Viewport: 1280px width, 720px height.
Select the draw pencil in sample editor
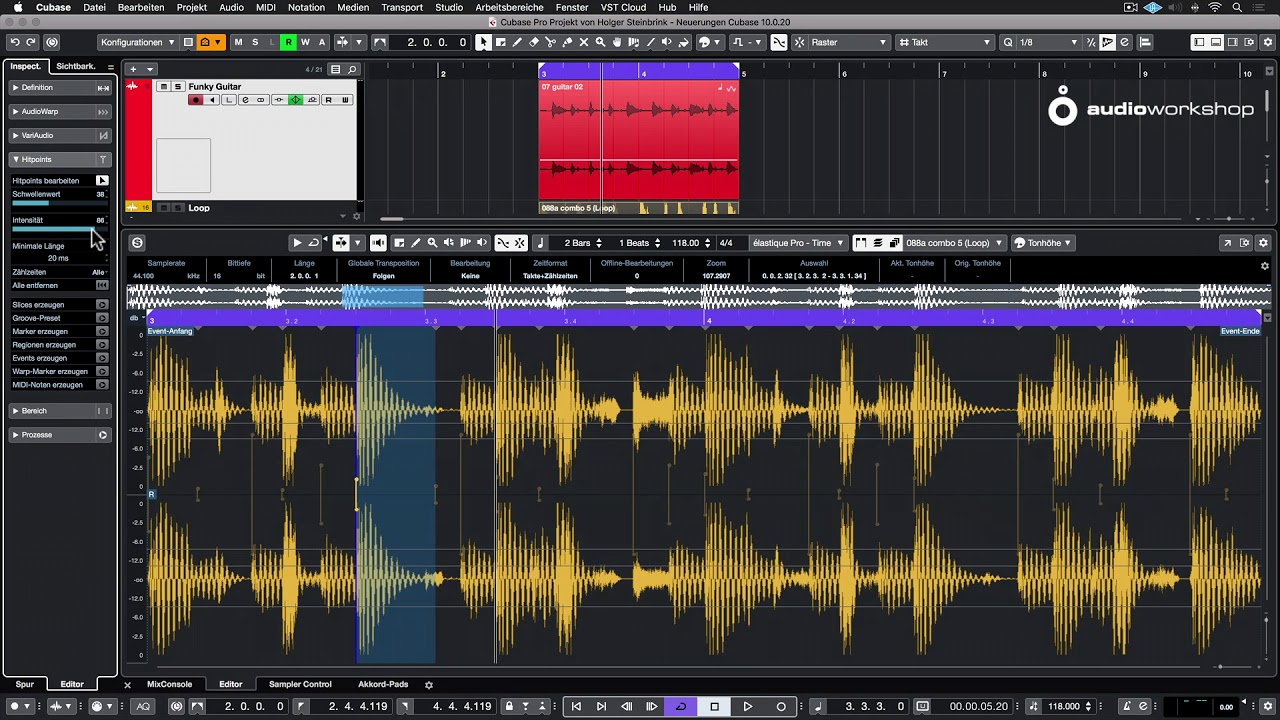(416, 243)
